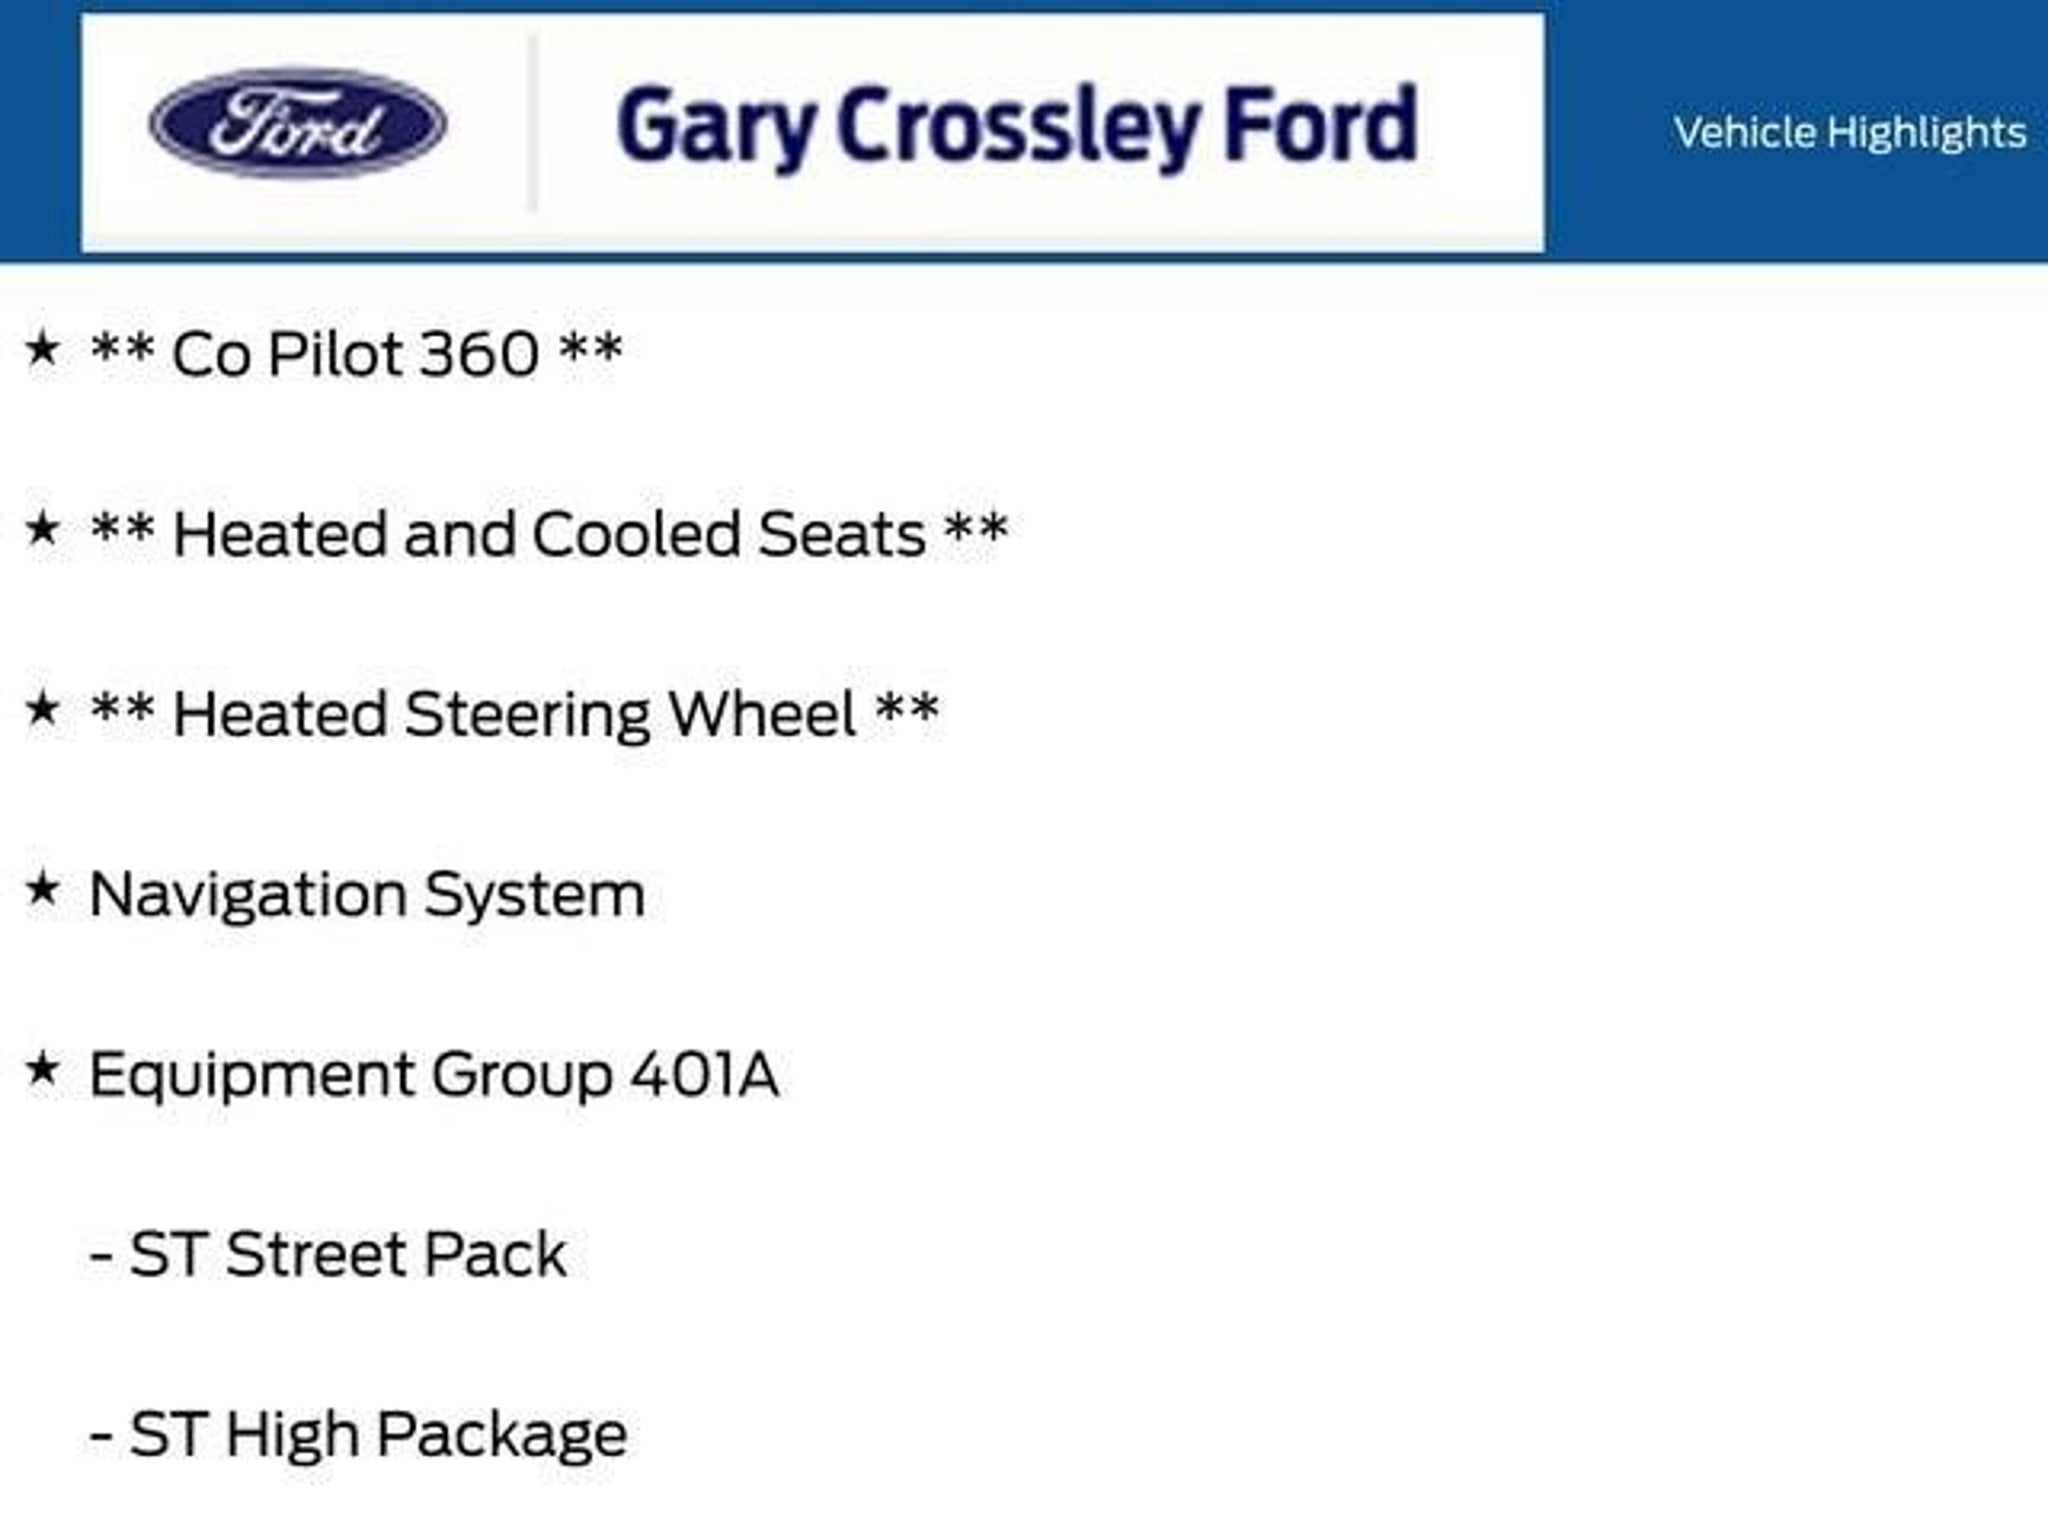Select the Co Pilot 360 highlight text

[355, 354]
